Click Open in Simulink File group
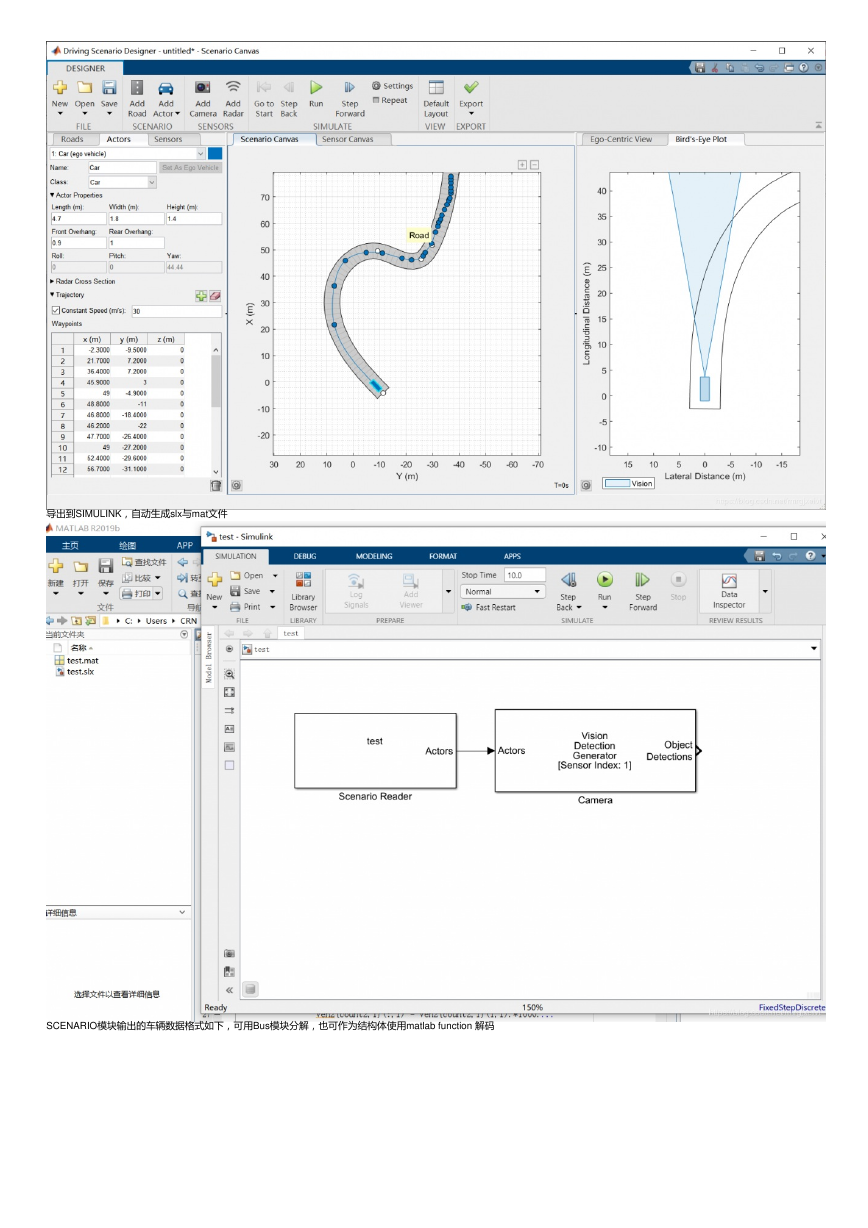This screenshot has height=1228, width=868. [x=248, y=576]
